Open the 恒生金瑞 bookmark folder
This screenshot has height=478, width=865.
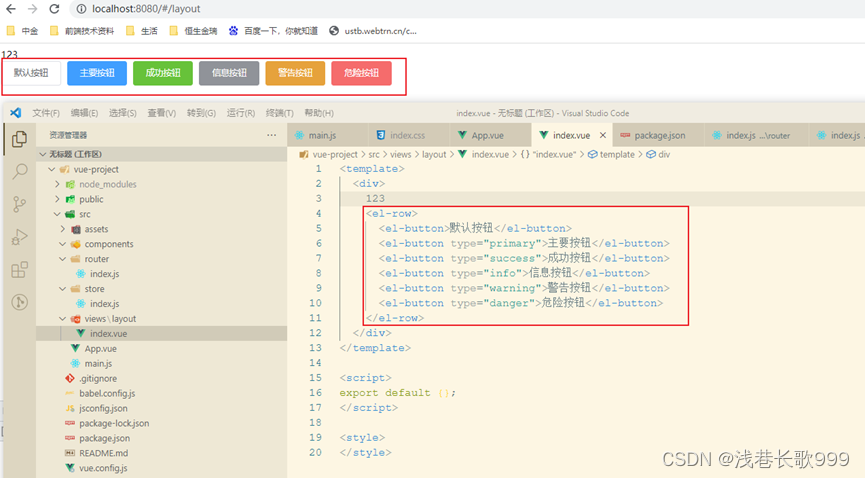coord(193,31)
